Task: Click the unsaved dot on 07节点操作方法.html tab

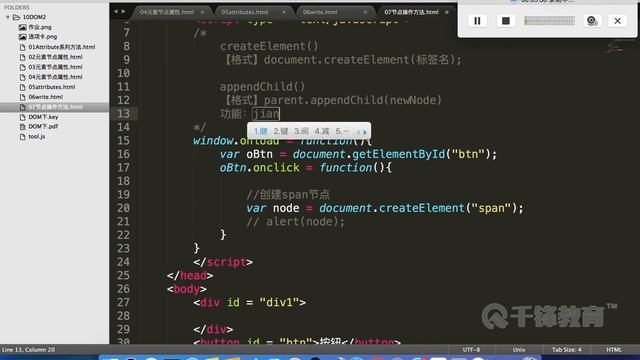Action: 447,12
